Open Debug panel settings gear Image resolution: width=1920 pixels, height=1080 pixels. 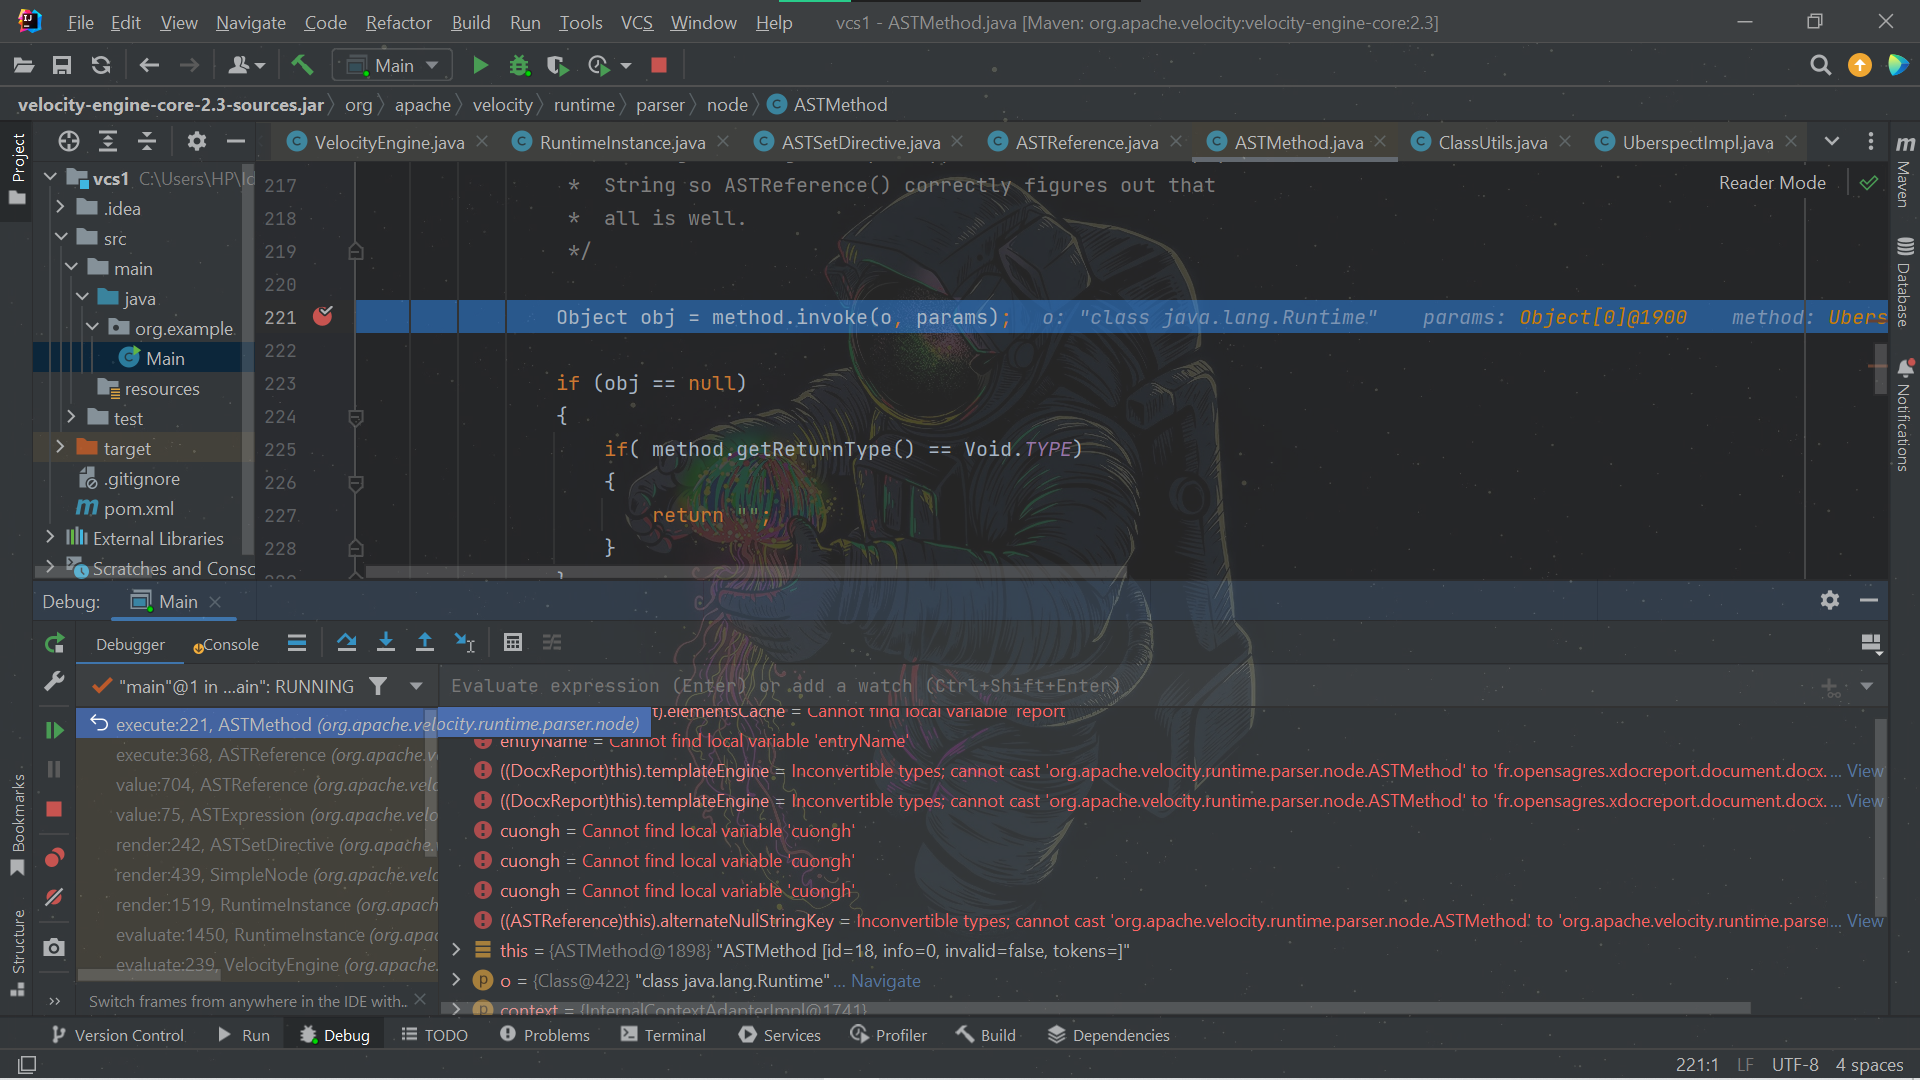point(1830,600)
